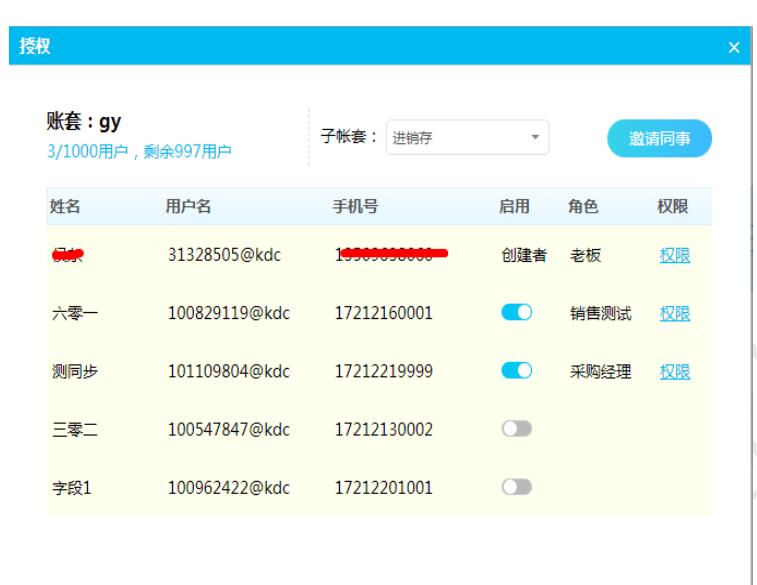The height and width of the screenshot is (585, 757).
Task: Click the 手机号 column header
Action: (356, 207)
